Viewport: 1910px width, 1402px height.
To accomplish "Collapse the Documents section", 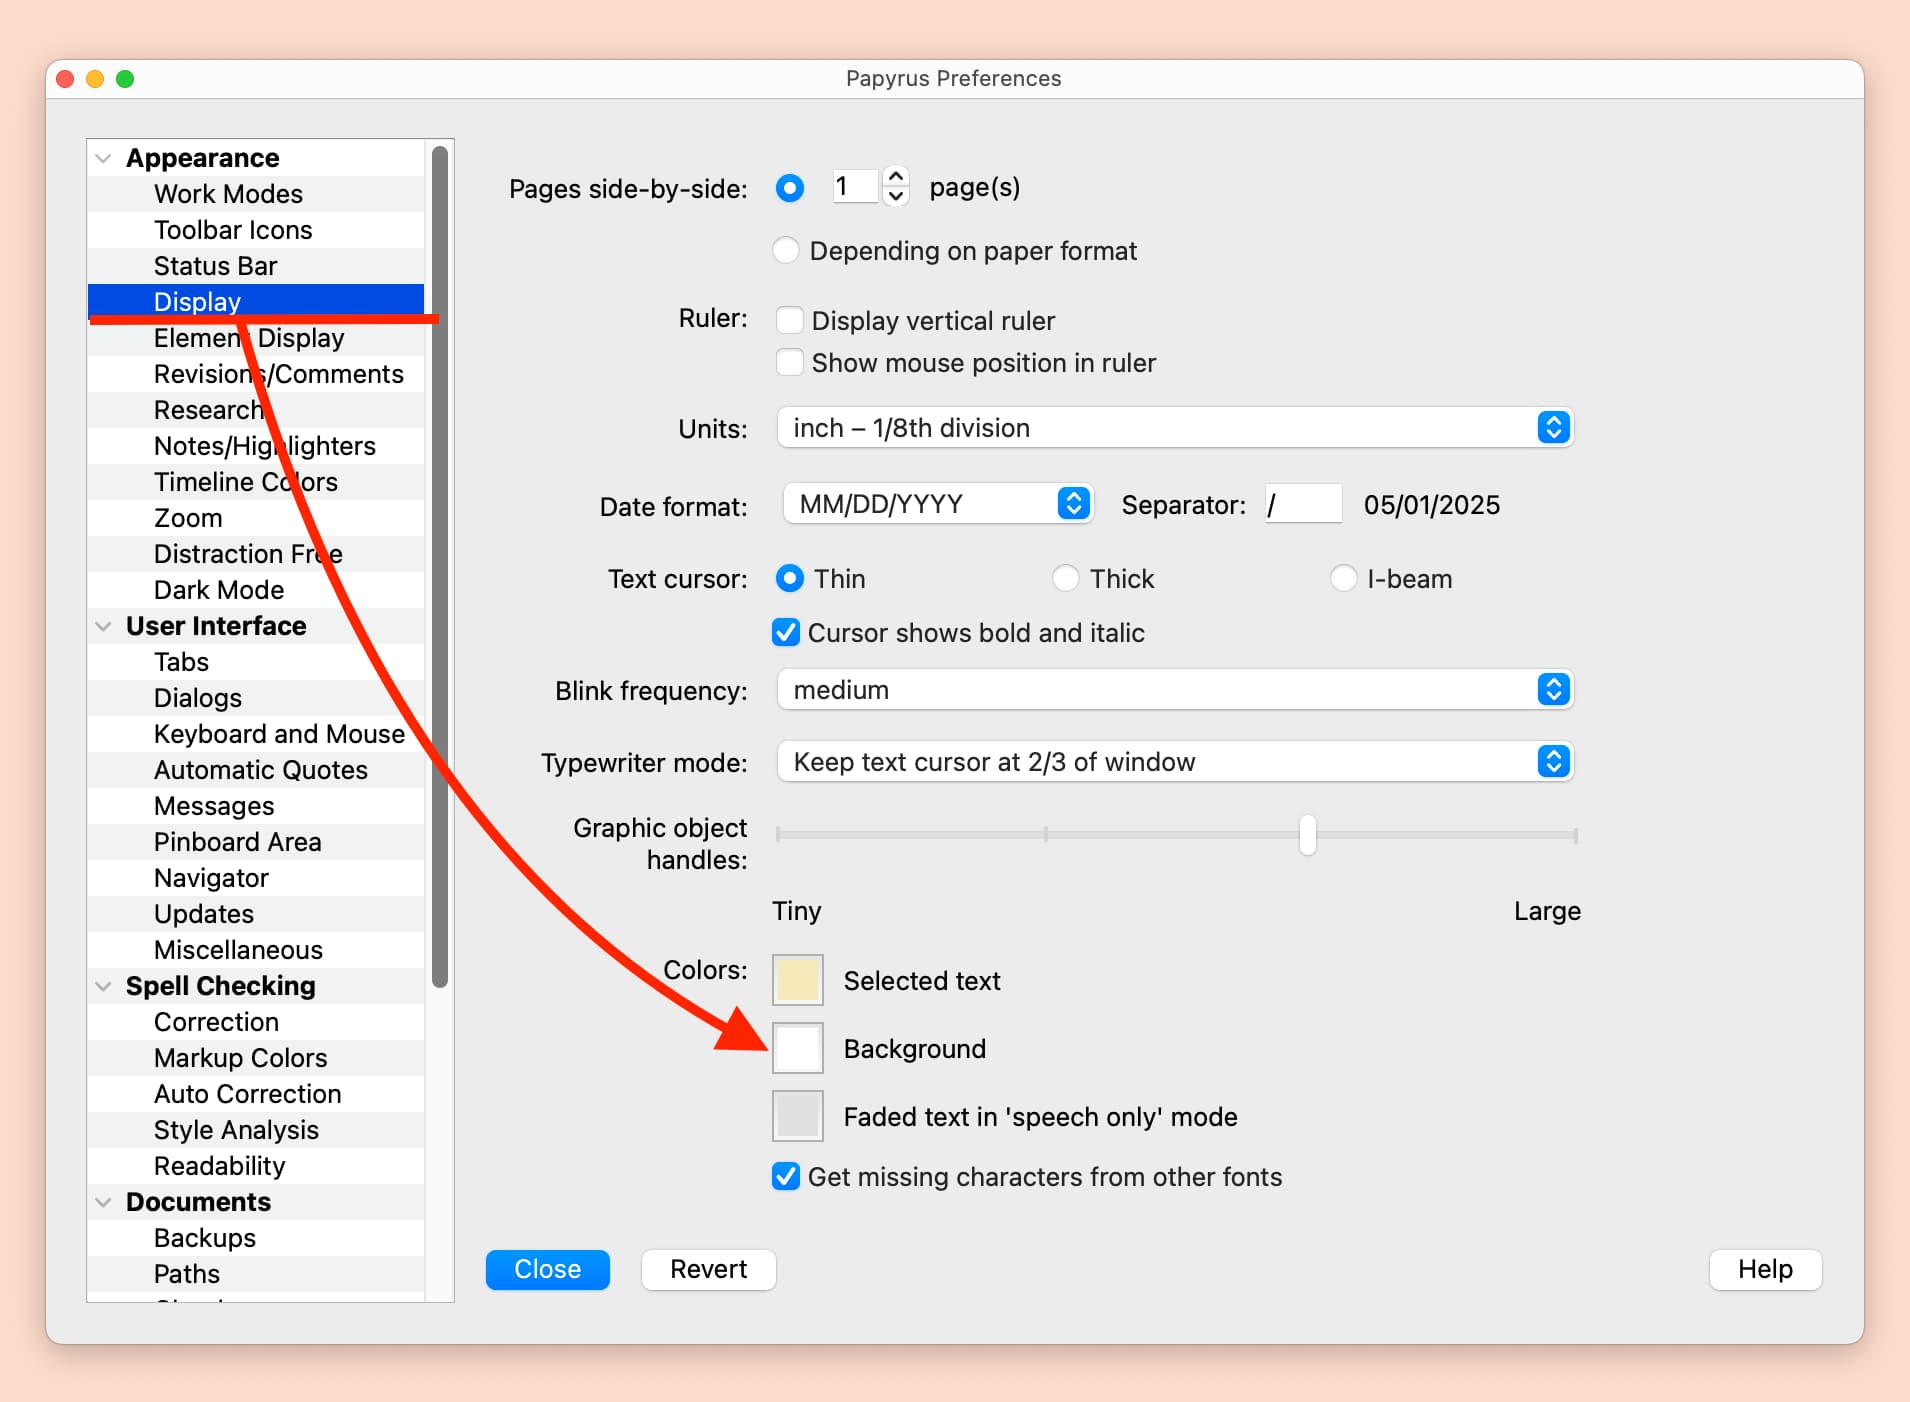I will 103,1202.
